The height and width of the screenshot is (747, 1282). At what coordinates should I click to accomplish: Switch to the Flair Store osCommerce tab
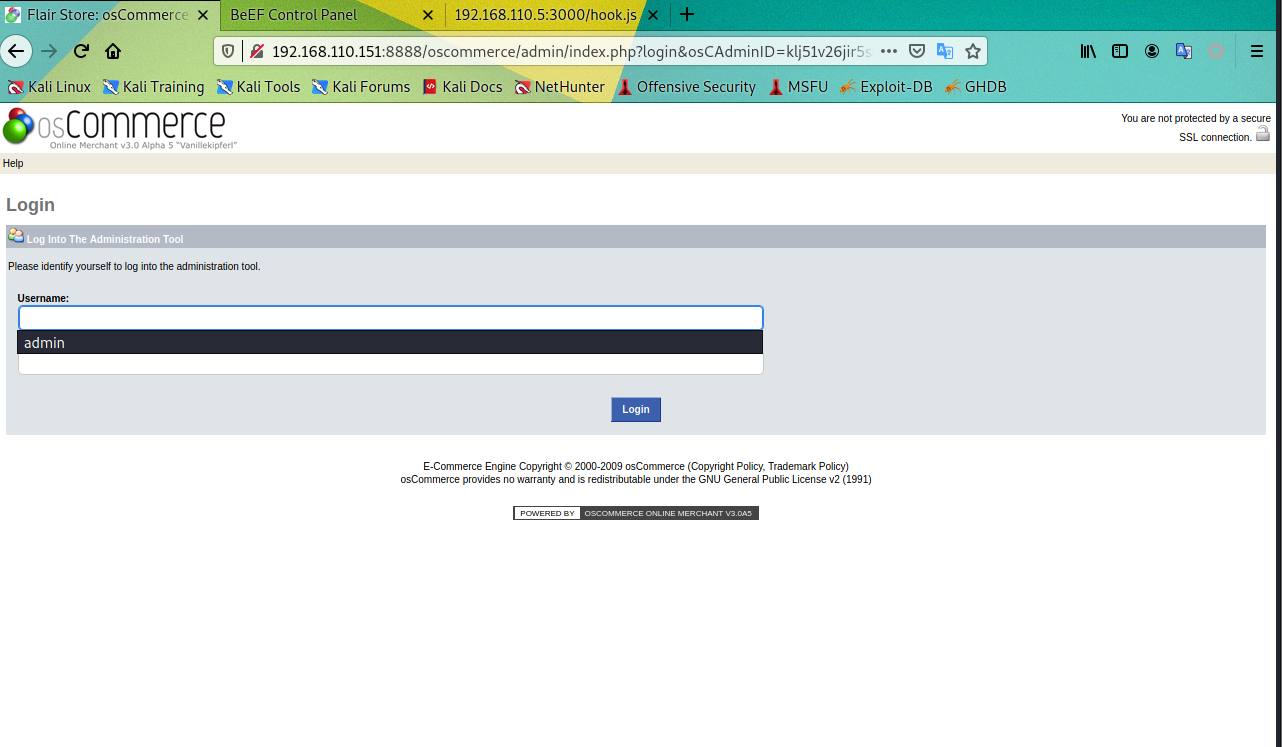(108, 15)
